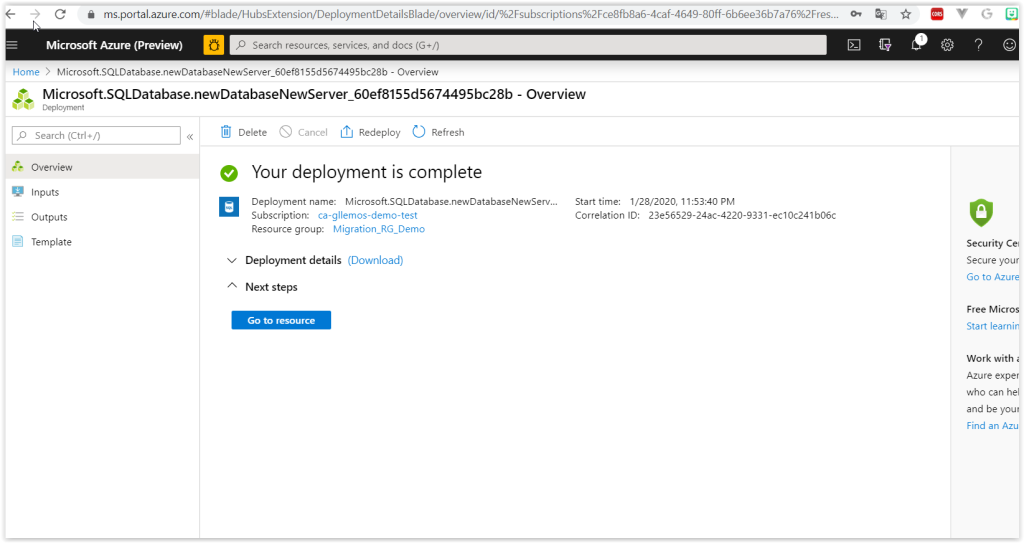
Task: Collapse the left menu with double chevron
Action: [x=190, y=137]
